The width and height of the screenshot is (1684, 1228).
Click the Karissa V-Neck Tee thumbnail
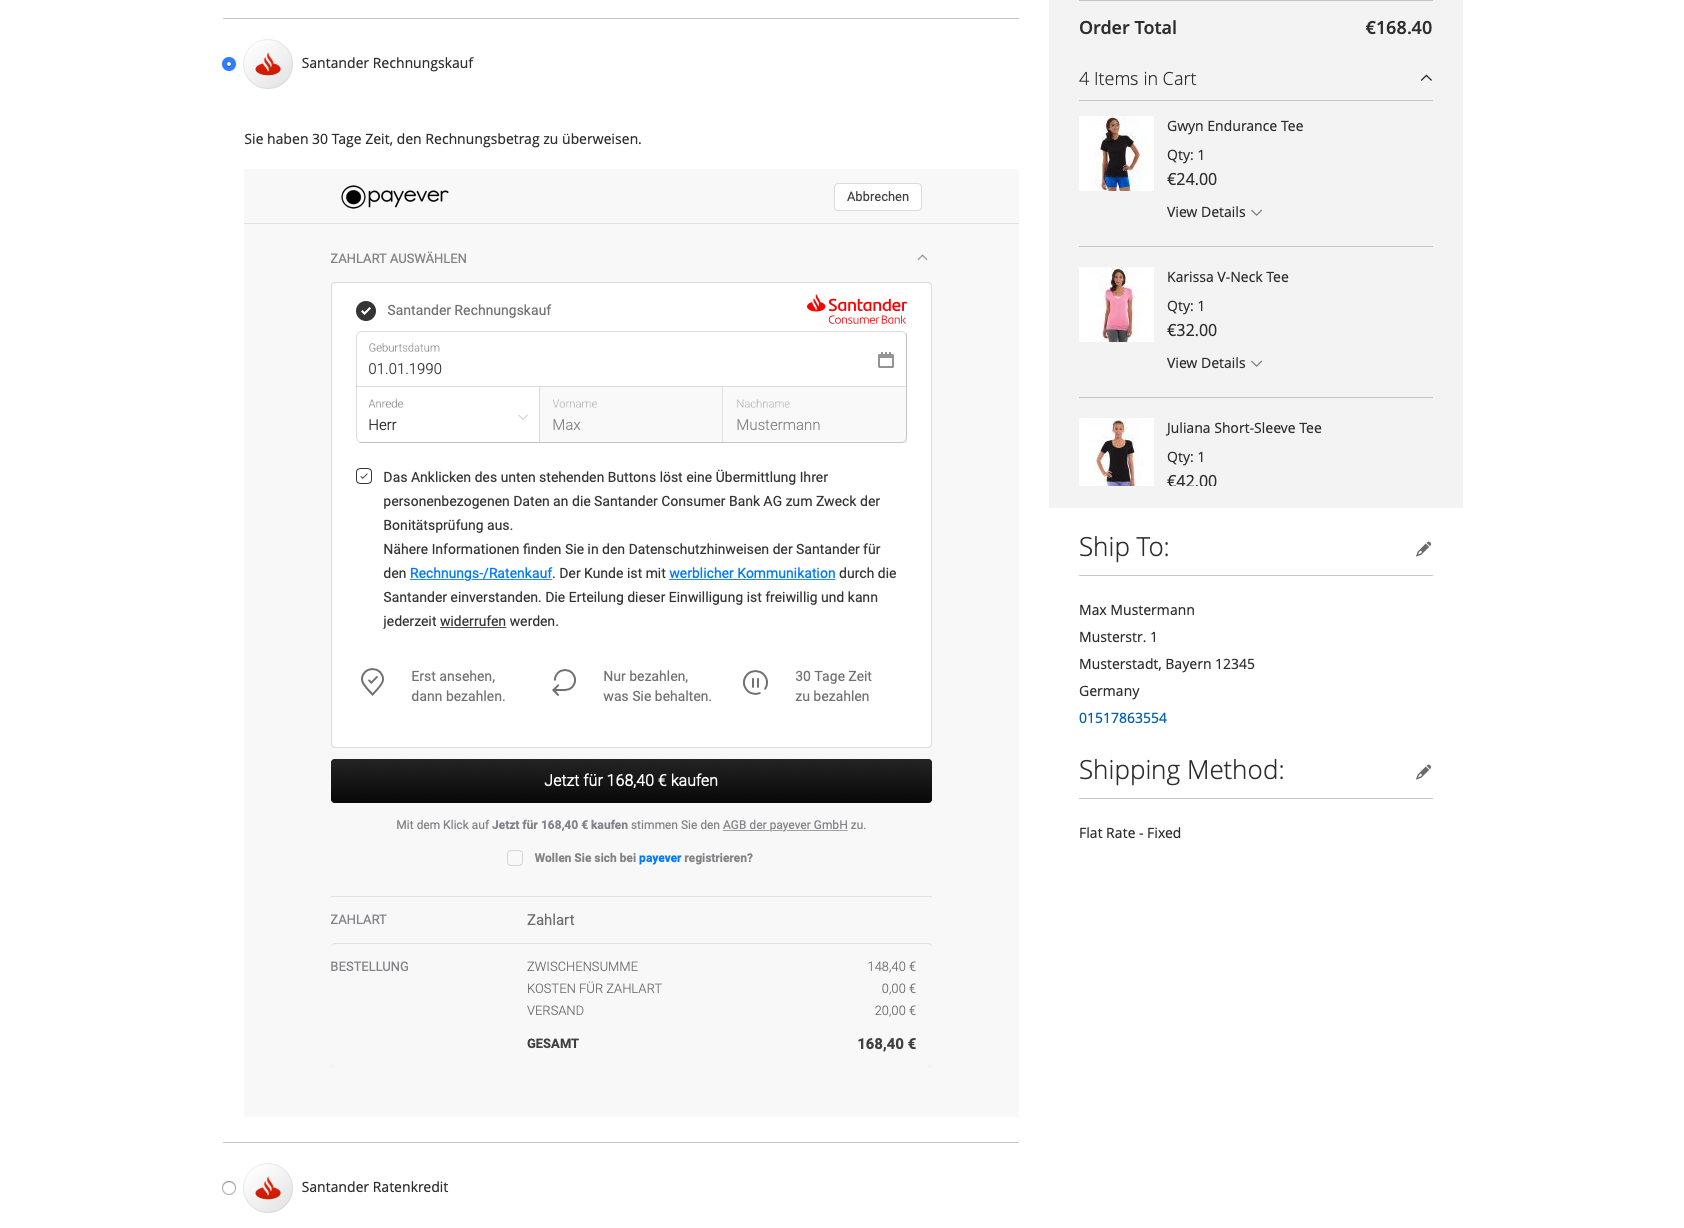pos(1116,305)
